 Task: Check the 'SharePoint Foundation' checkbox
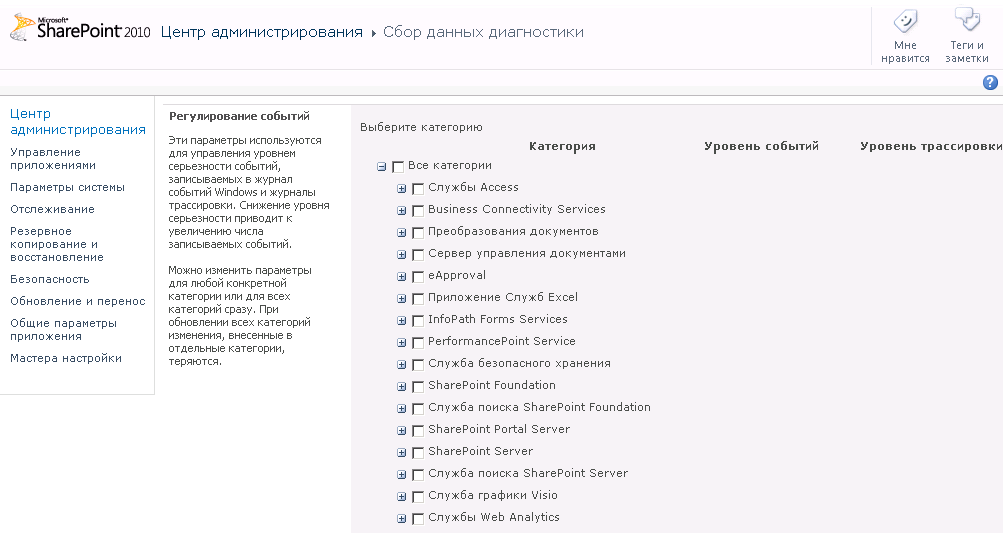418,386
